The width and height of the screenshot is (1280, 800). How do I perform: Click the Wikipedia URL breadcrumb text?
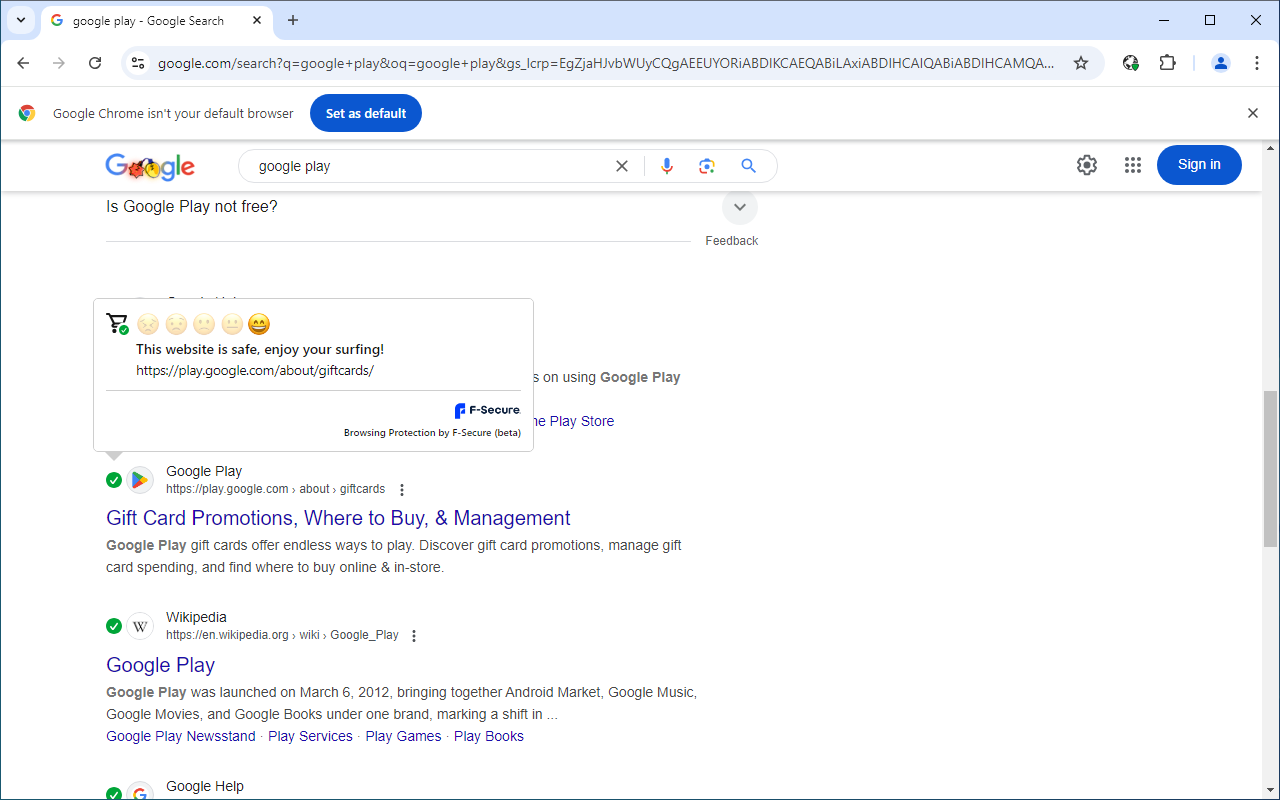click(x=282, y=635)
